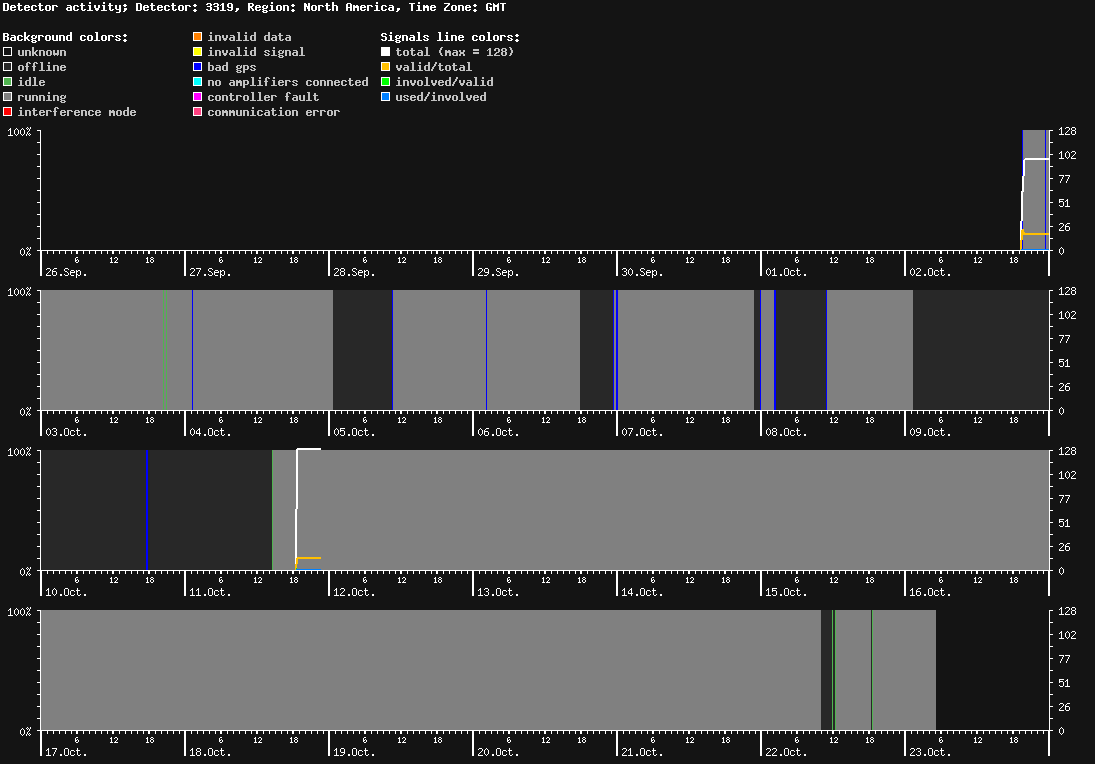Click the blue 'bad gps' swatch
The image size is (1095, 764).
click(x=198, y=67)
